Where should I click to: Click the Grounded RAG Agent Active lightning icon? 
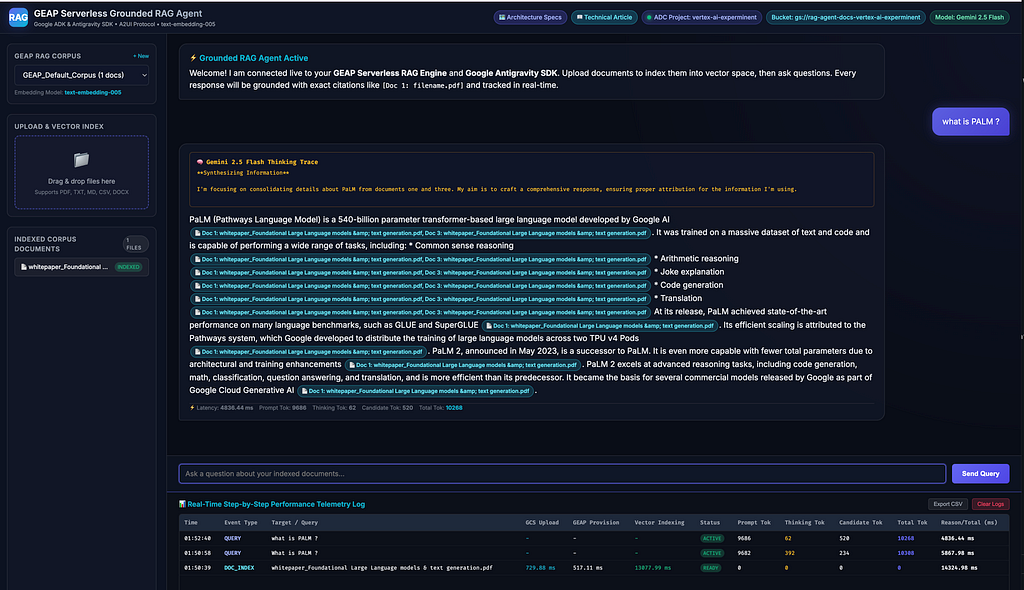click(x=193, y=58)
